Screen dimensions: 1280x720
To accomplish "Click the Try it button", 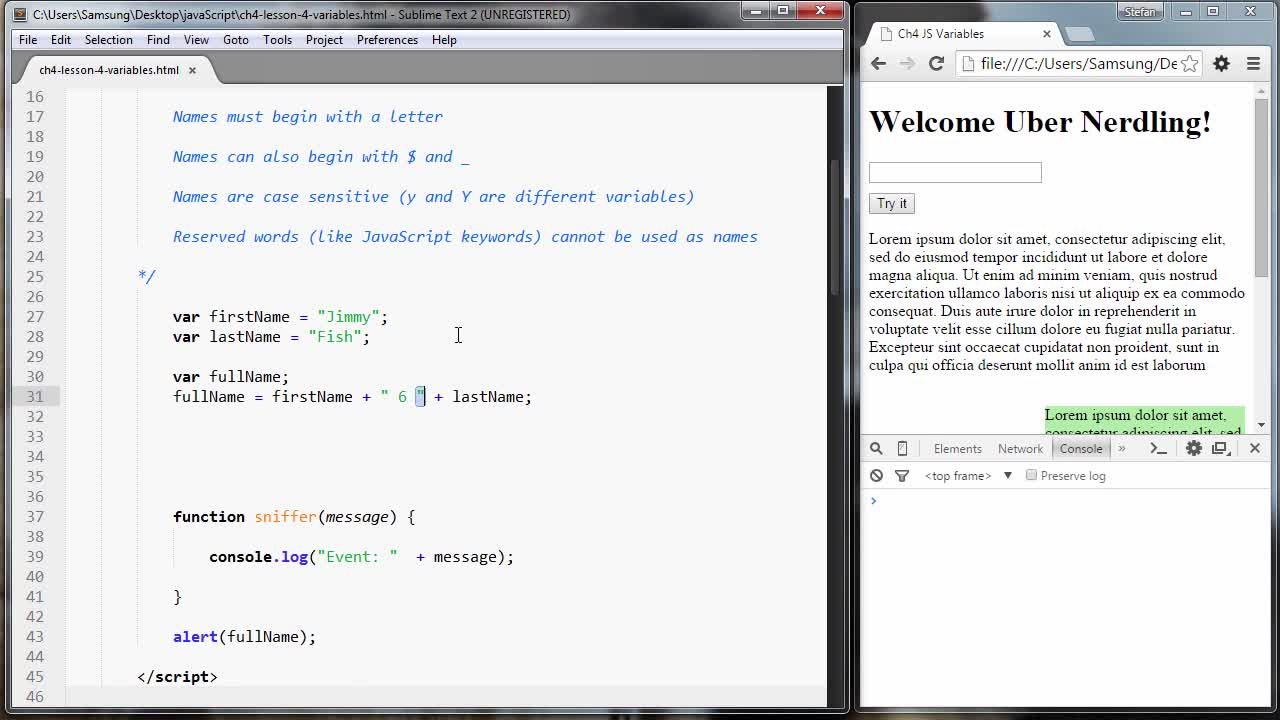I will pos(891,203).
